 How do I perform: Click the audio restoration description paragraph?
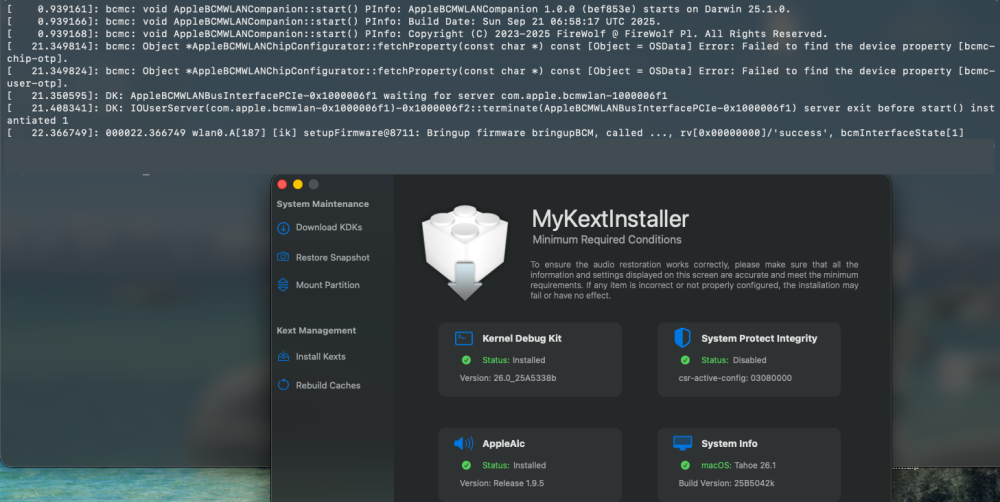(695, 280)
